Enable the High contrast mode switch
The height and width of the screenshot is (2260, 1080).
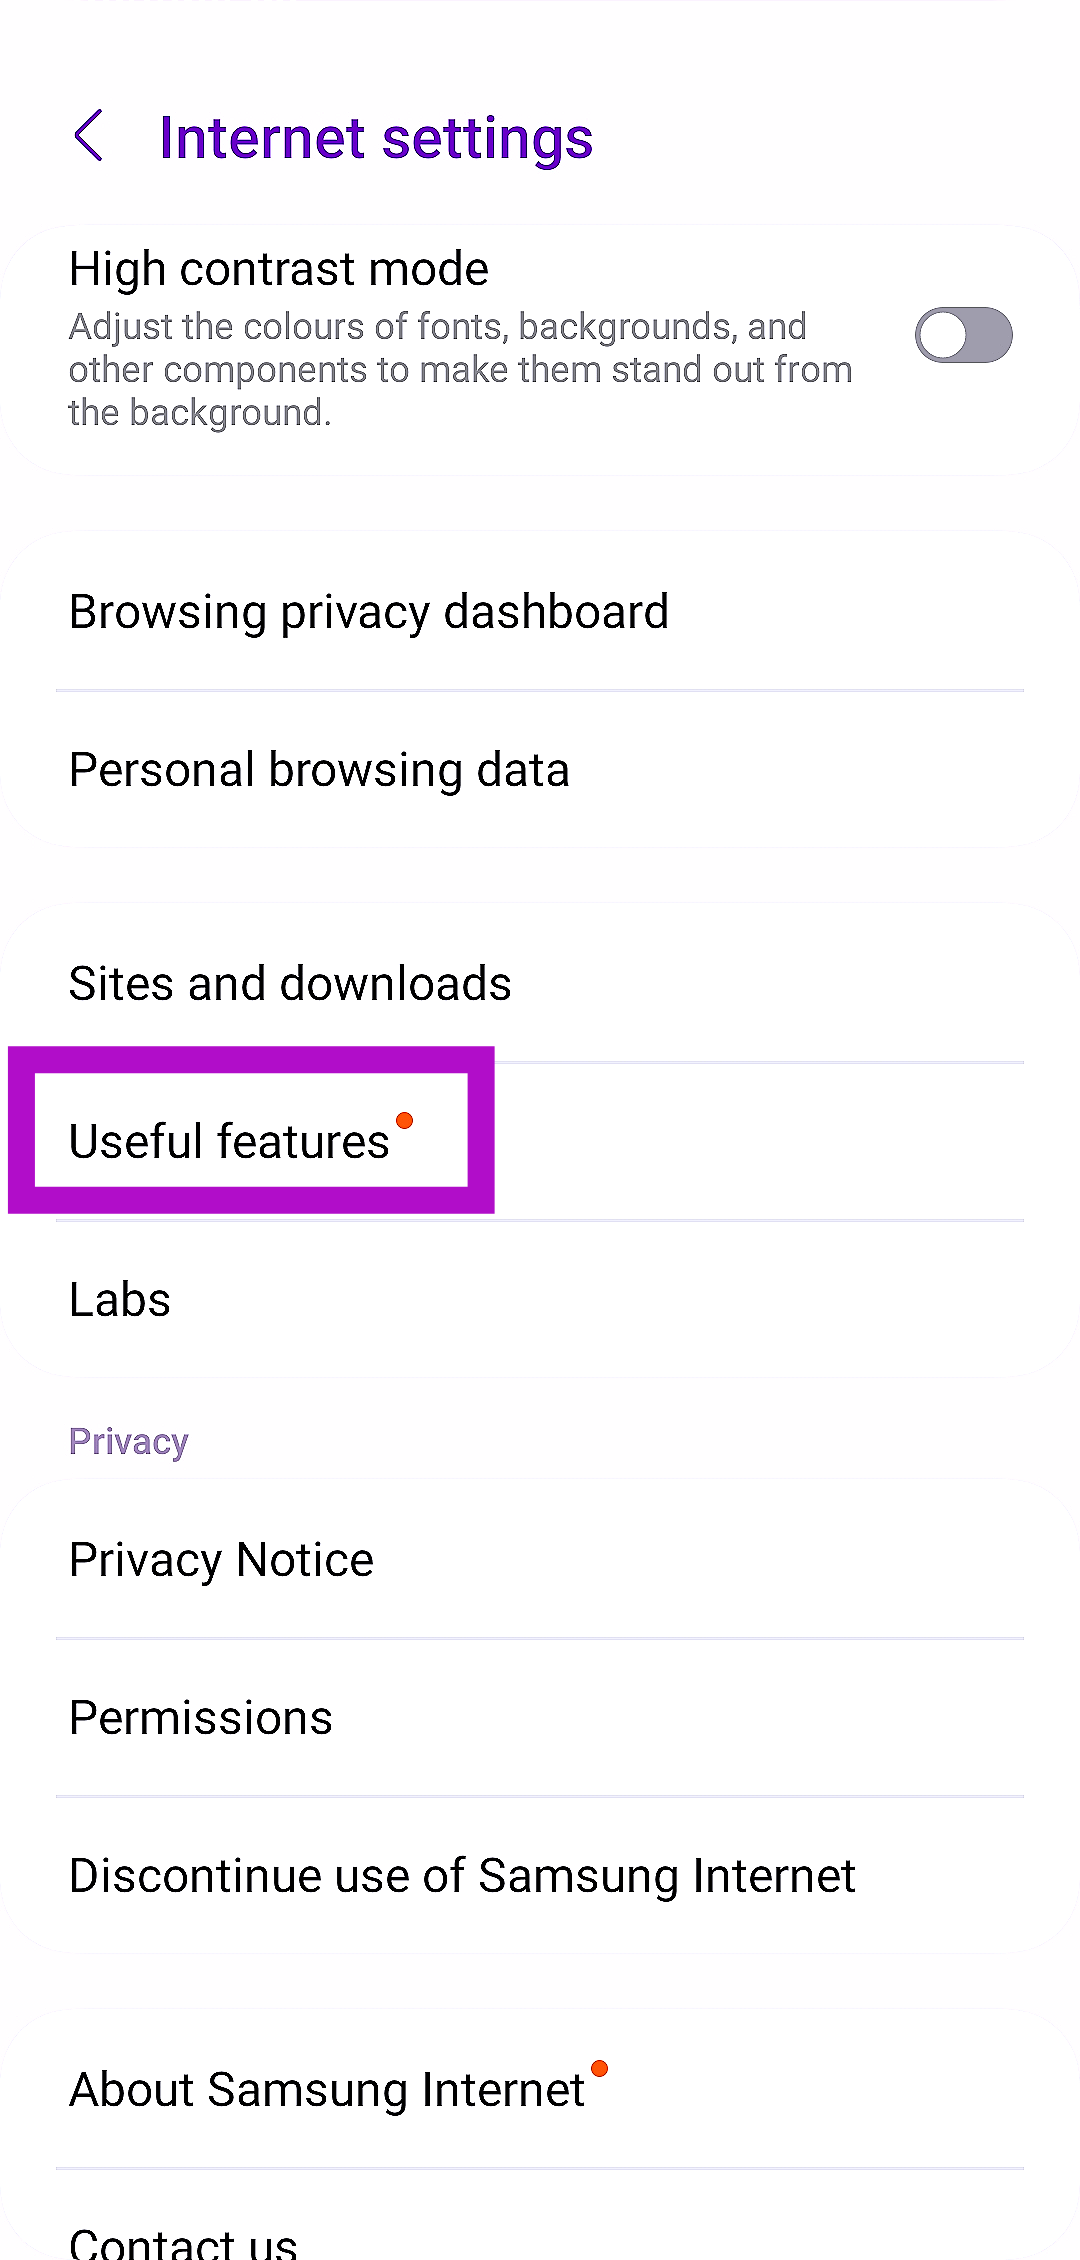[x=963, y=335]
